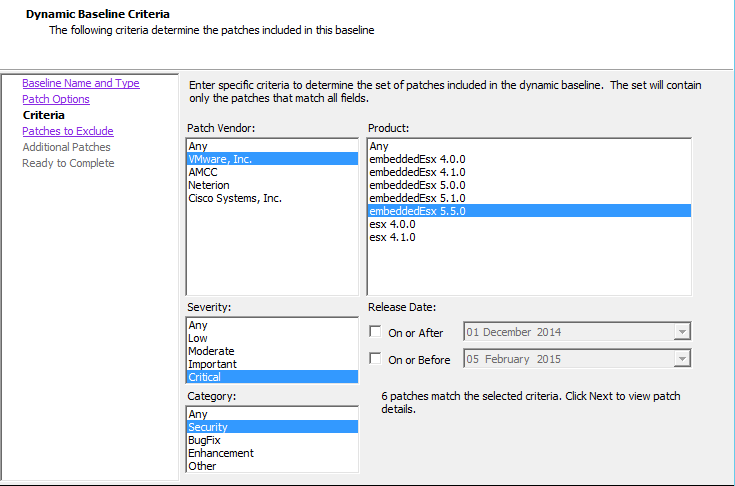Choose Enhancement category
Viewport: 735px width, 486px height.
221,453
